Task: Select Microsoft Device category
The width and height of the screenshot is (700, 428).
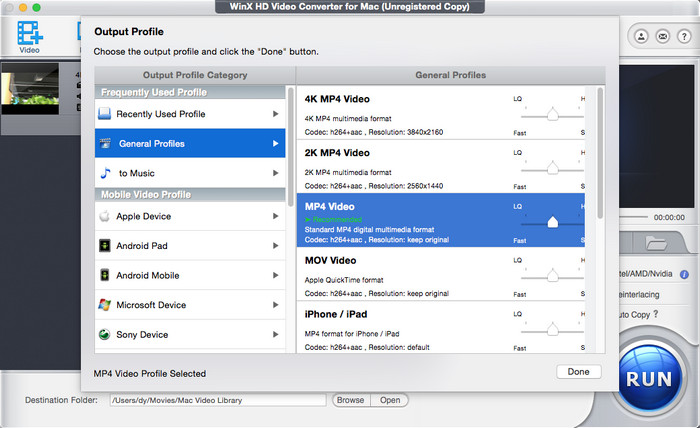Action: click(190, 305)
